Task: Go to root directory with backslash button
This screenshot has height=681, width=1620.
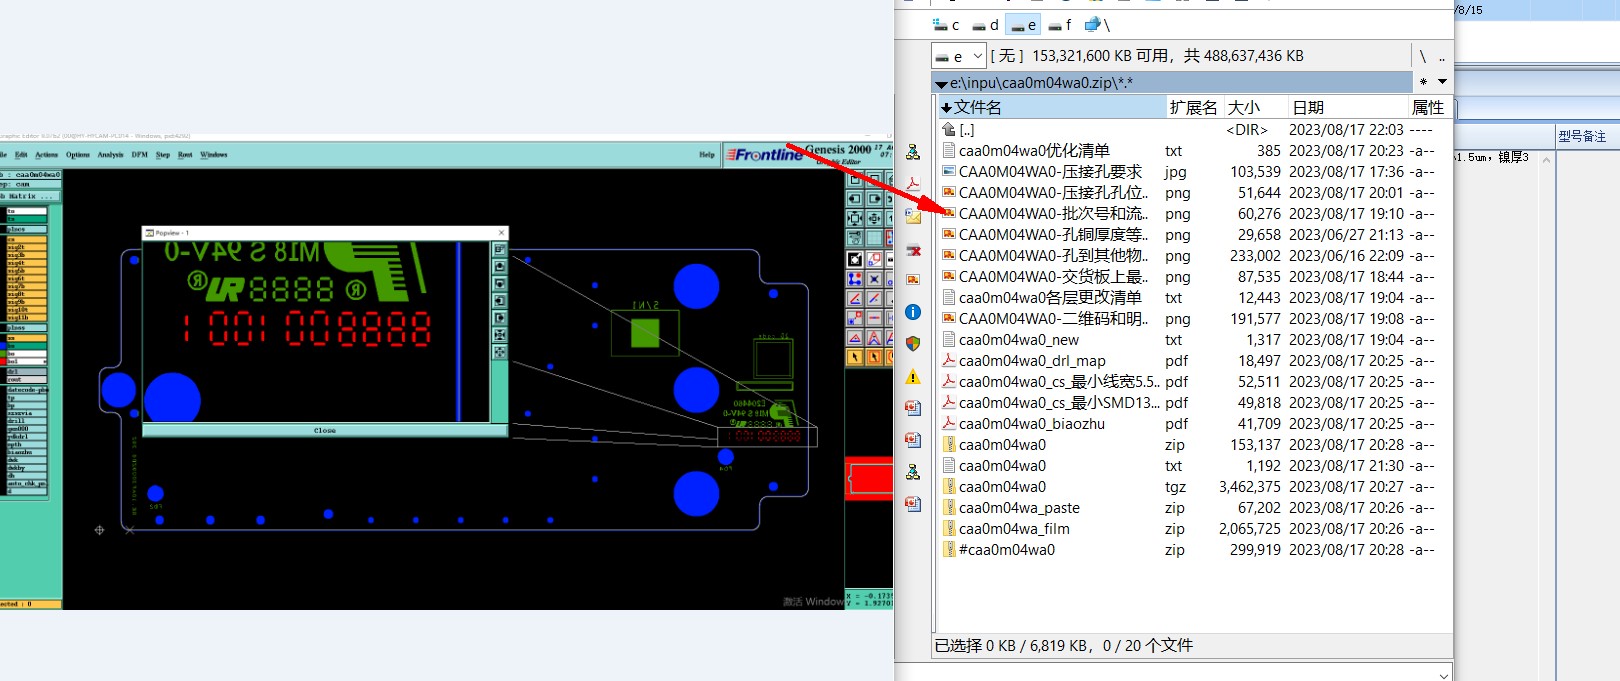Action: (x=1422, y=56)
